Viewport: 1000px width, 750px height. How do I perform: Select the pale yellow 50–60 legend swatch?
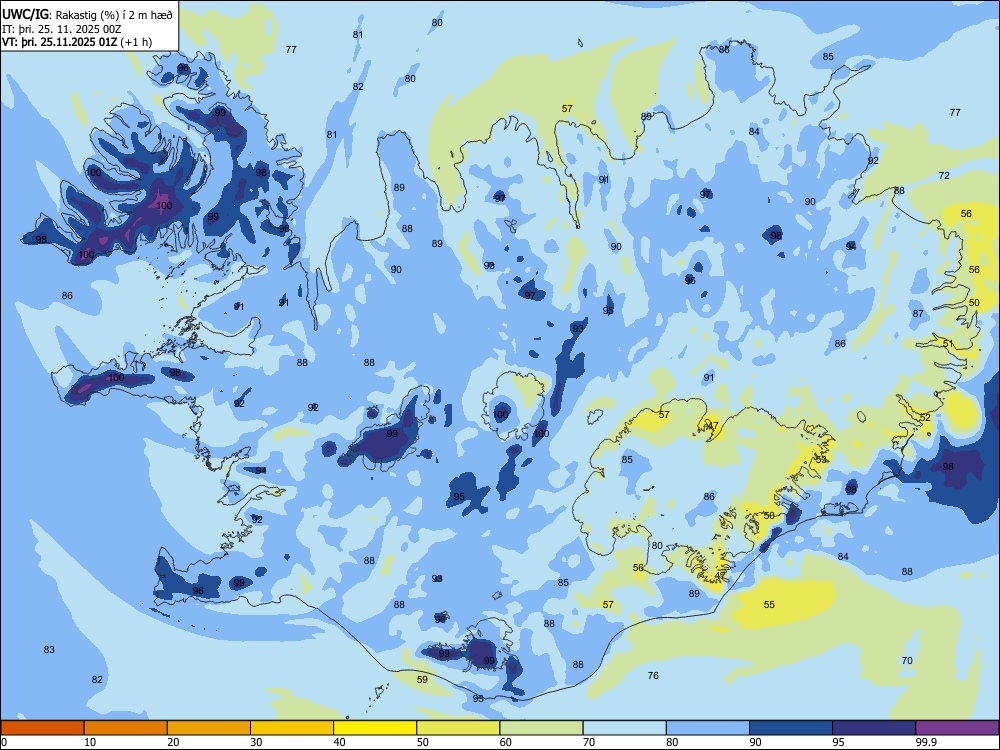(459, 728)
